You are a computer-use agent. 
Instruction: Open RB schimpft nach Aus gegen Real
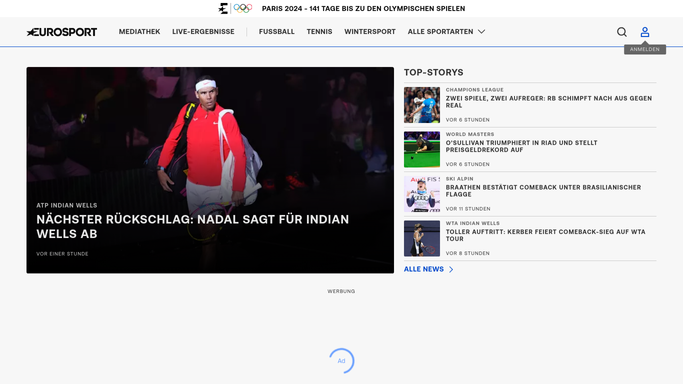(548, 102)
